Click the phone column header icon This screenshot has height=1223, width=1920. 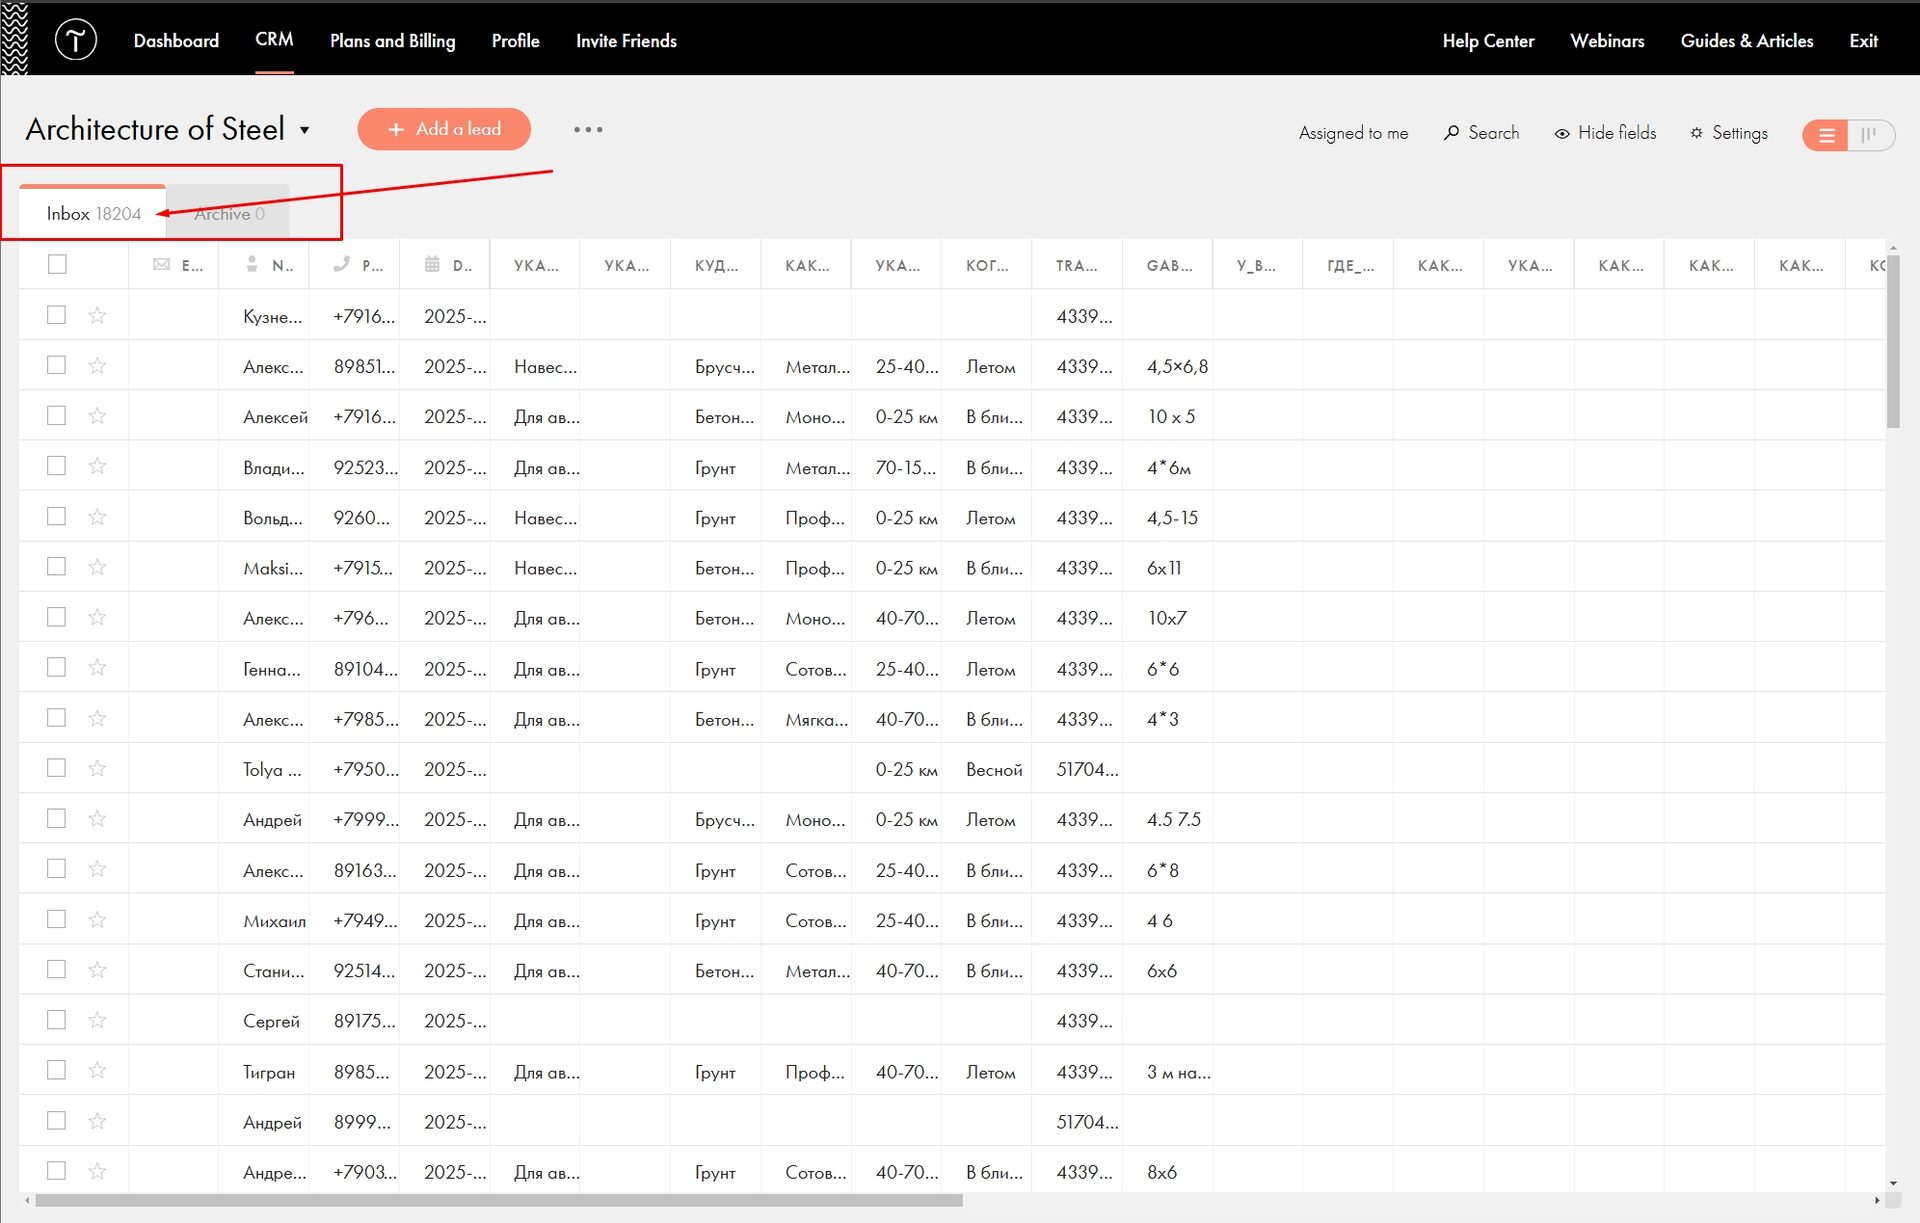click(x=342, y=265)
